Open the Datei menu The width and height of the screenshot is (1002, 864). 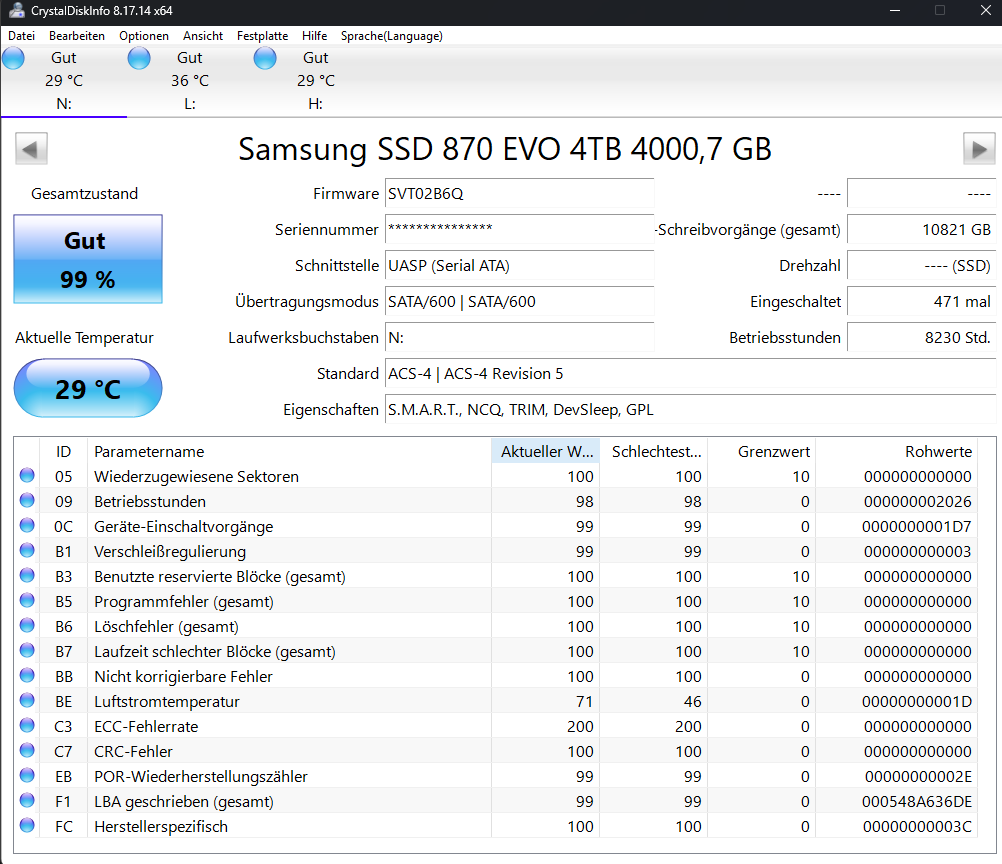[21, 36]
